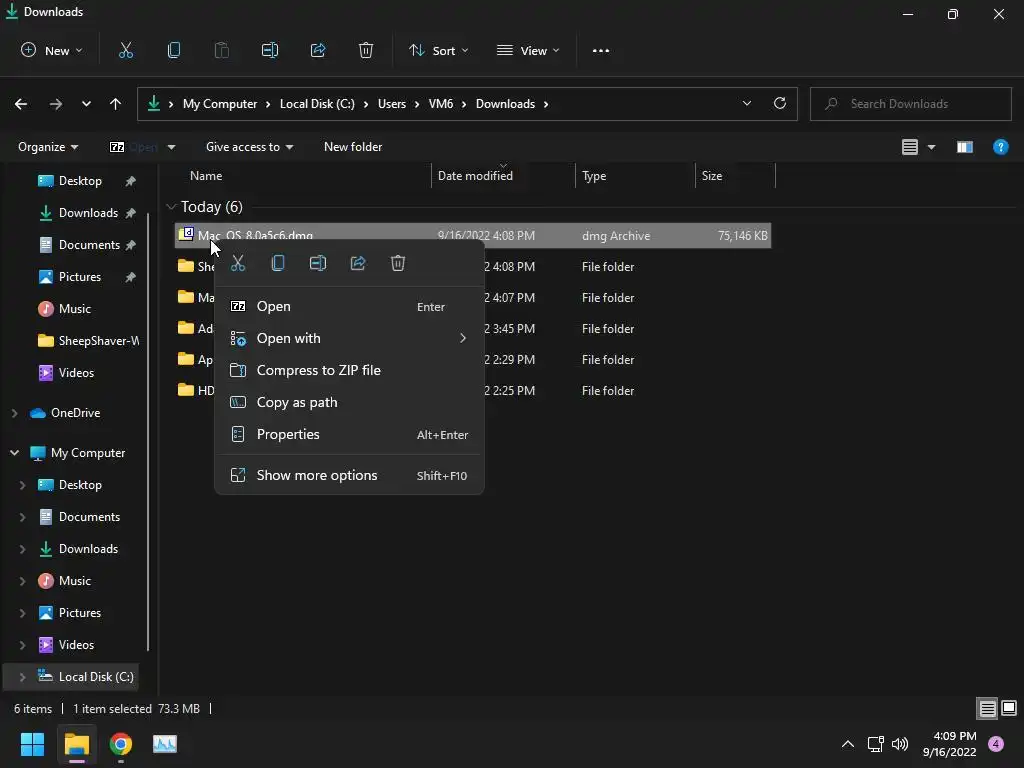The height and width of the screenshot is (768, 1024).
Task: Collapse the My Computer tree node
Action: (14, 453)
